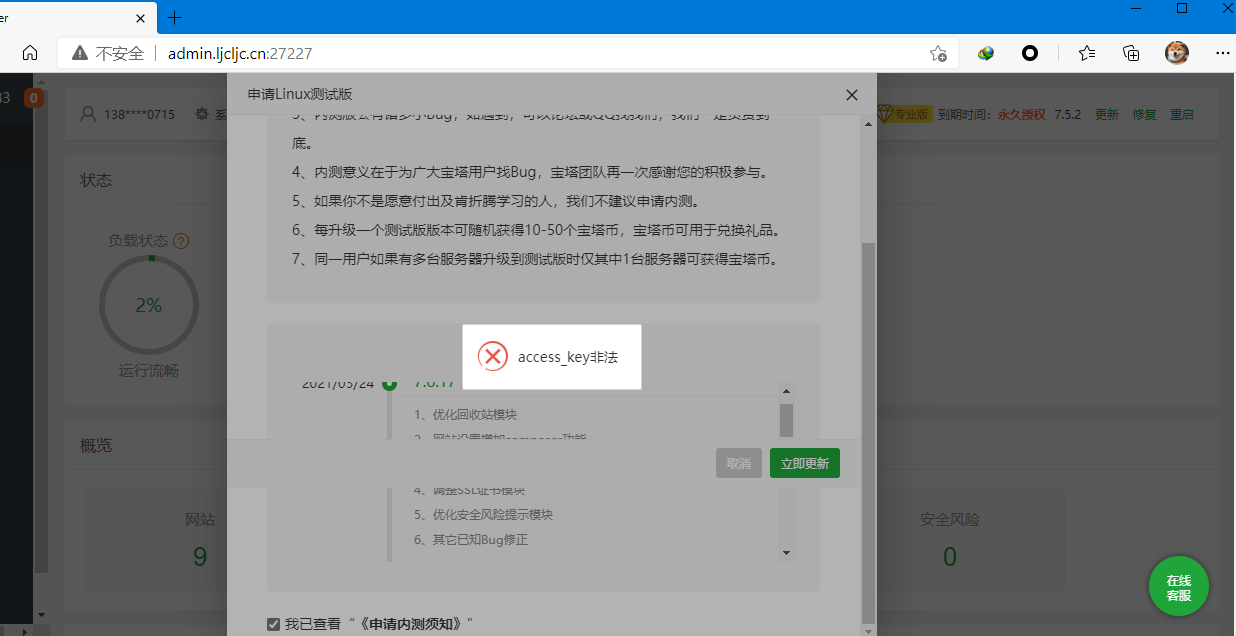Screen dimensions: 1236x636
Task: Click changelog line 优化回收站模块
Action: click(x=465, y=415)
